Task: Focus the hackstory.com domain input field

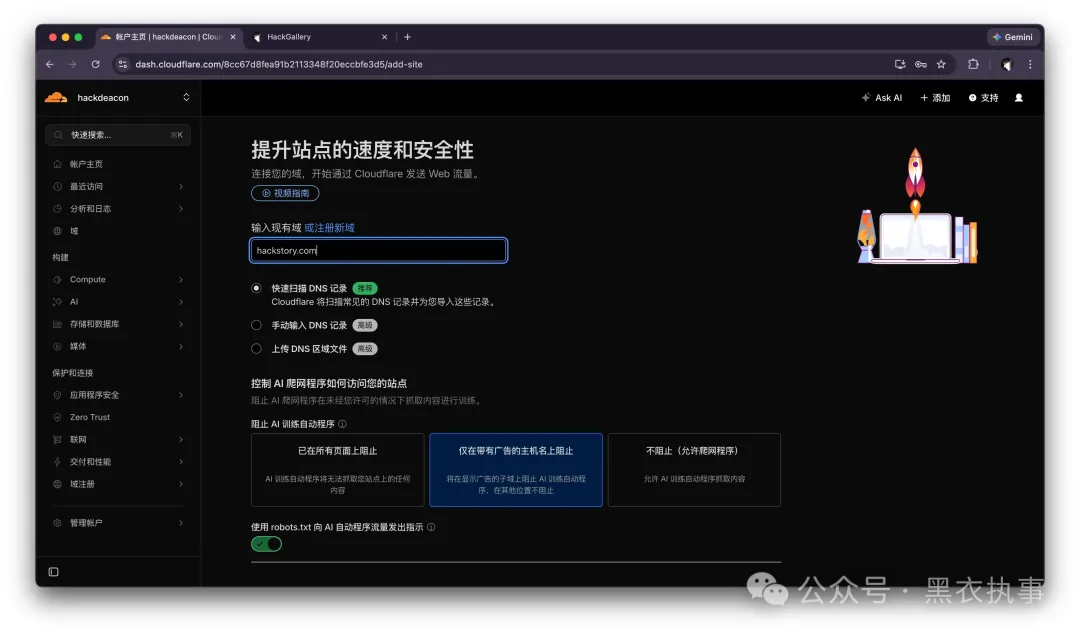Action: 379,251
